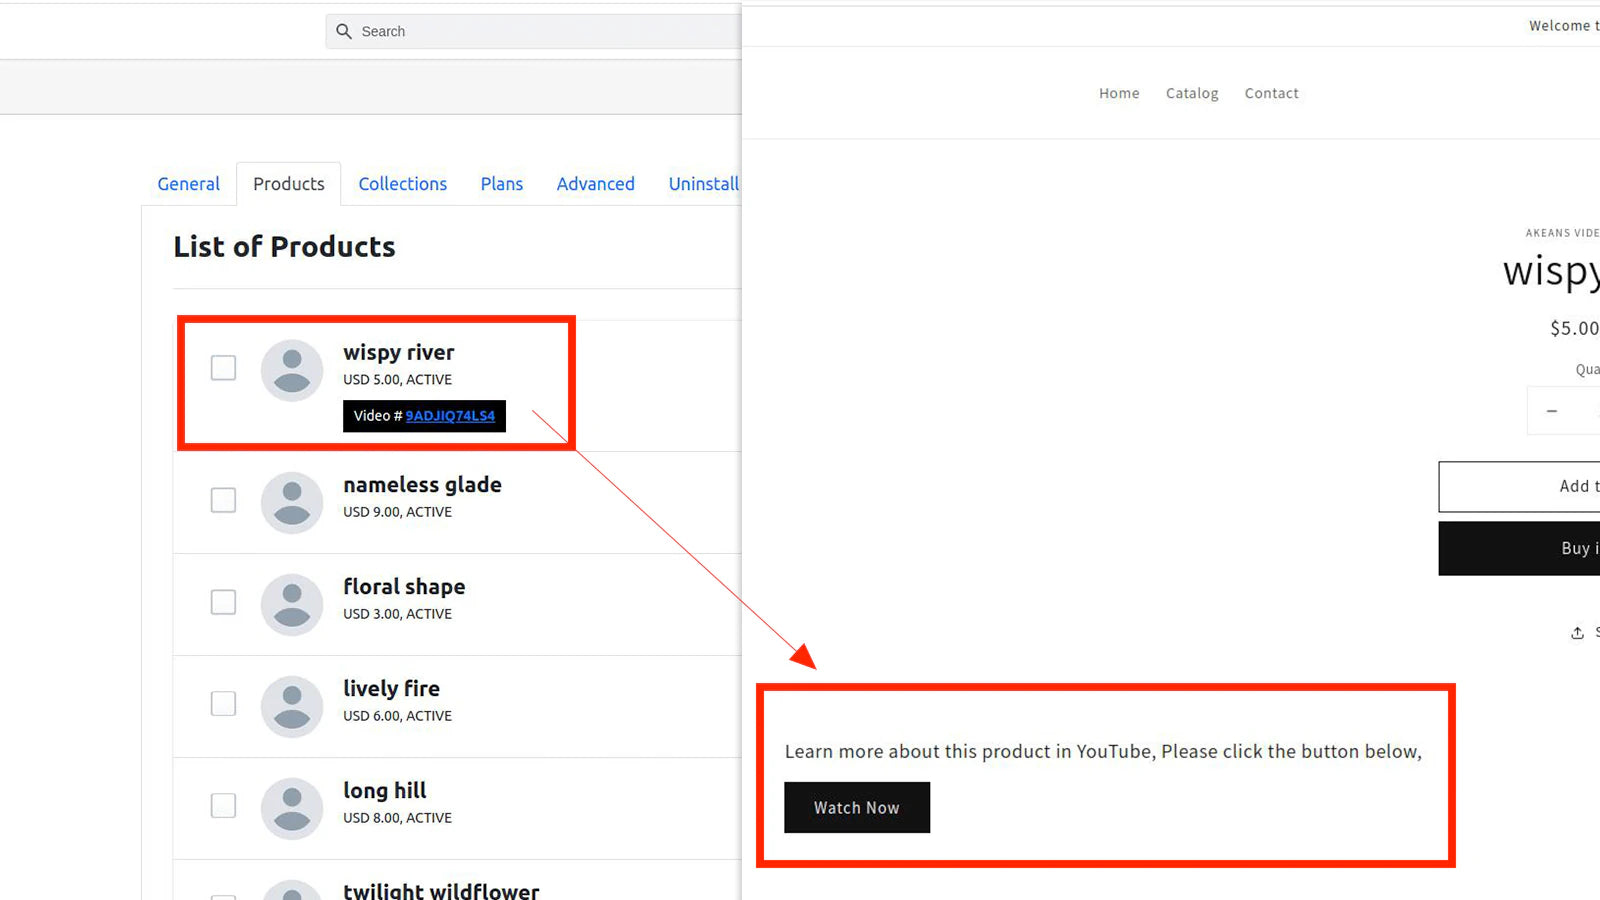Click the wispy river product avatar
The width and height of the screenshot is (1600, 900).
(292, 370)
